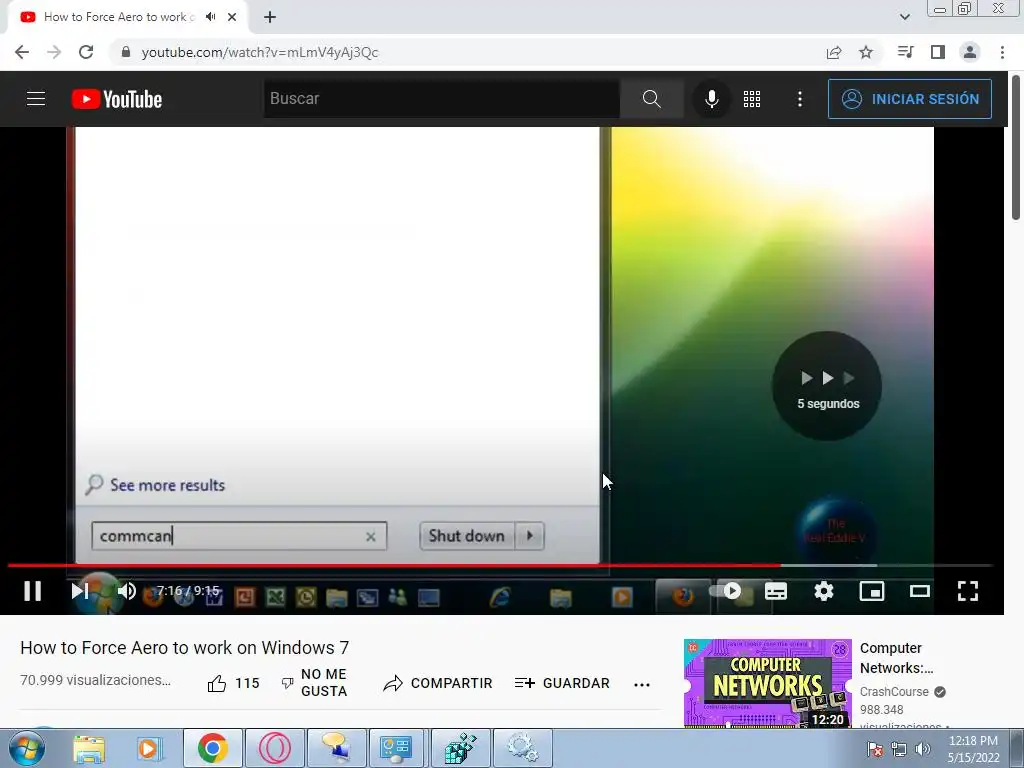Open Chrome media controls icon
Screen dimensions: 1024x768
pyautogui.click(x=906, y=52)
